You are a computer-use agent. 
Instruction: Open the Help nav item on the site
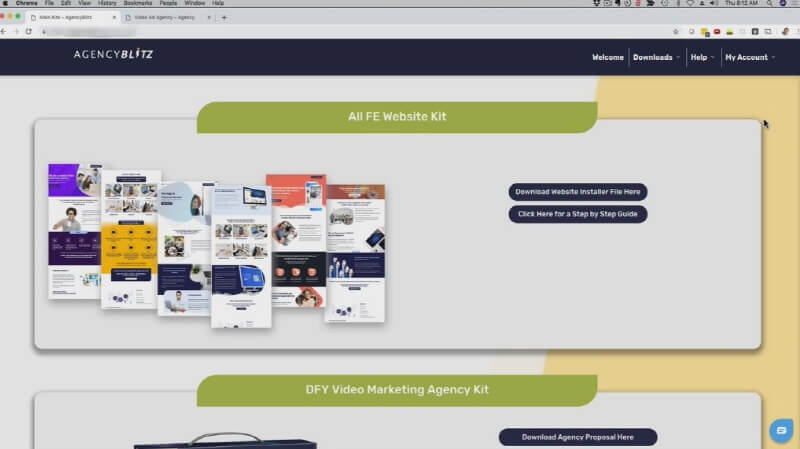698,57
